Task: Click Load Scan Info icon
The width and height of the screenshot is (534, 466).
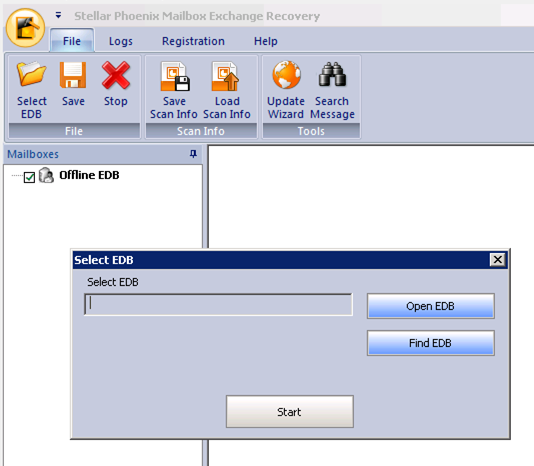Action: click(x=225, y=76)
